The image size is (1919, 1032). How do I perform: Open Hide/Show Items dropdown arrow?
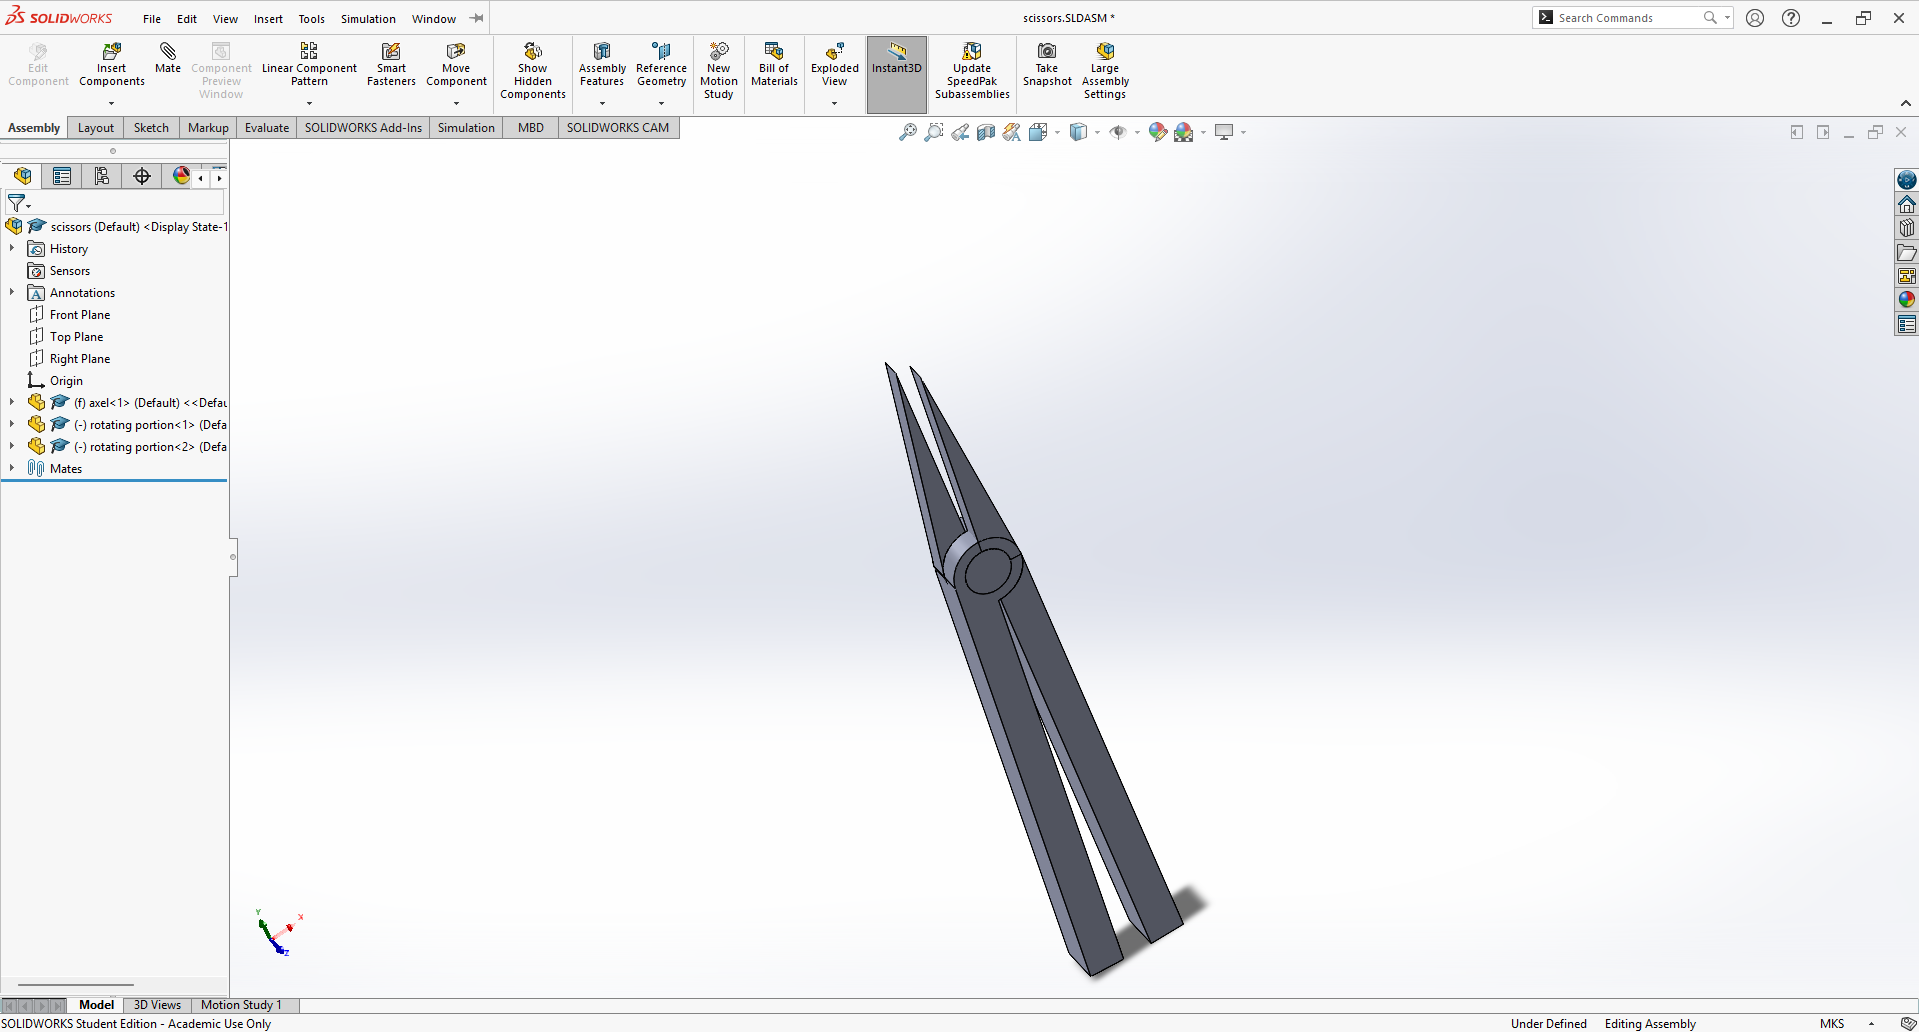pos(1137,132)
